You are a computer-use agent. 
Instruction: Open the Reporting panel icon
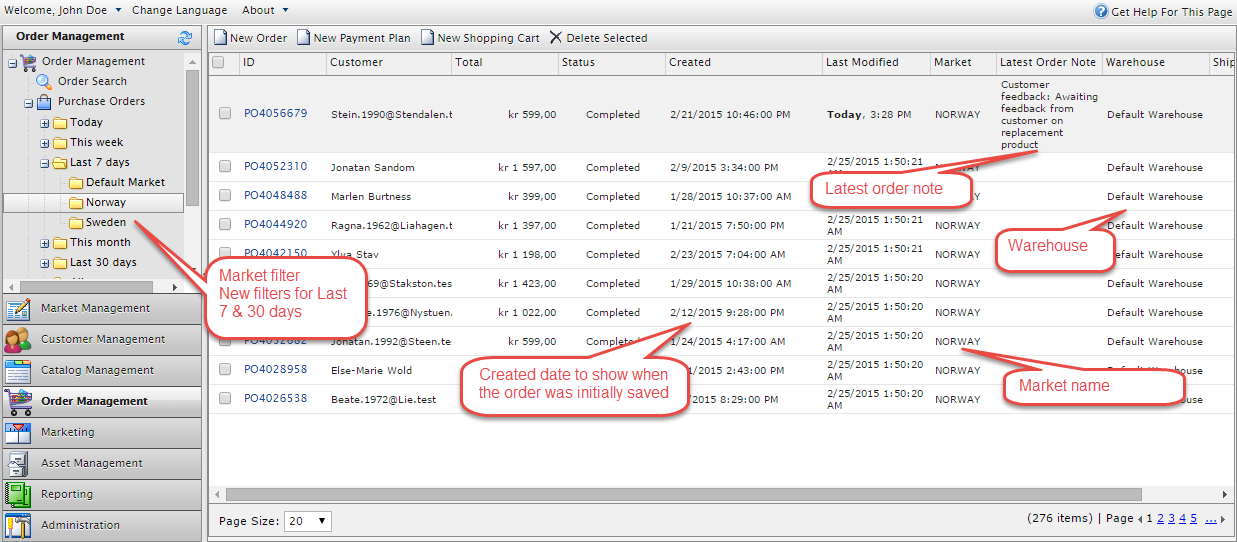18,495
